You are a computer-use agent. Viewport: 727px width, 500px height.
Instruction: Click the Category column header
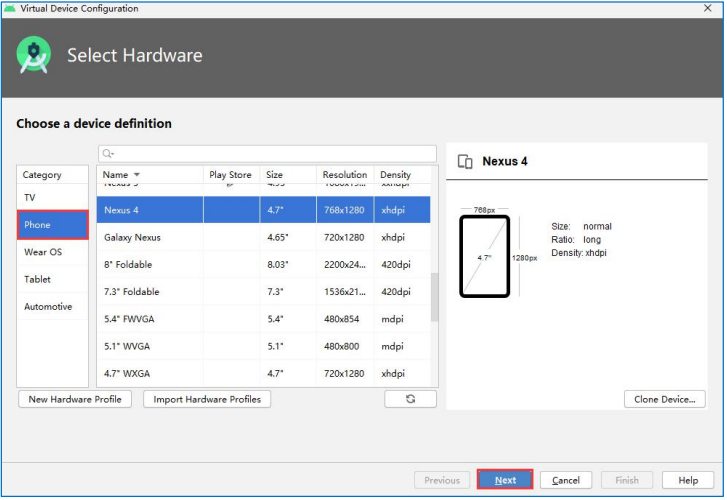(53, 175)
